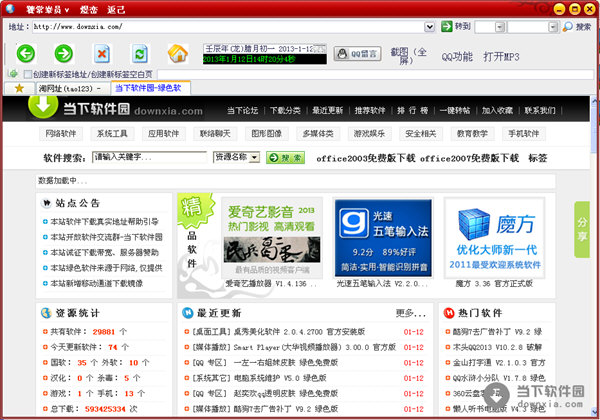Click the green download arrow site logo
The width and height of the screenshot is (600, 420).
[x=43, y=106]
